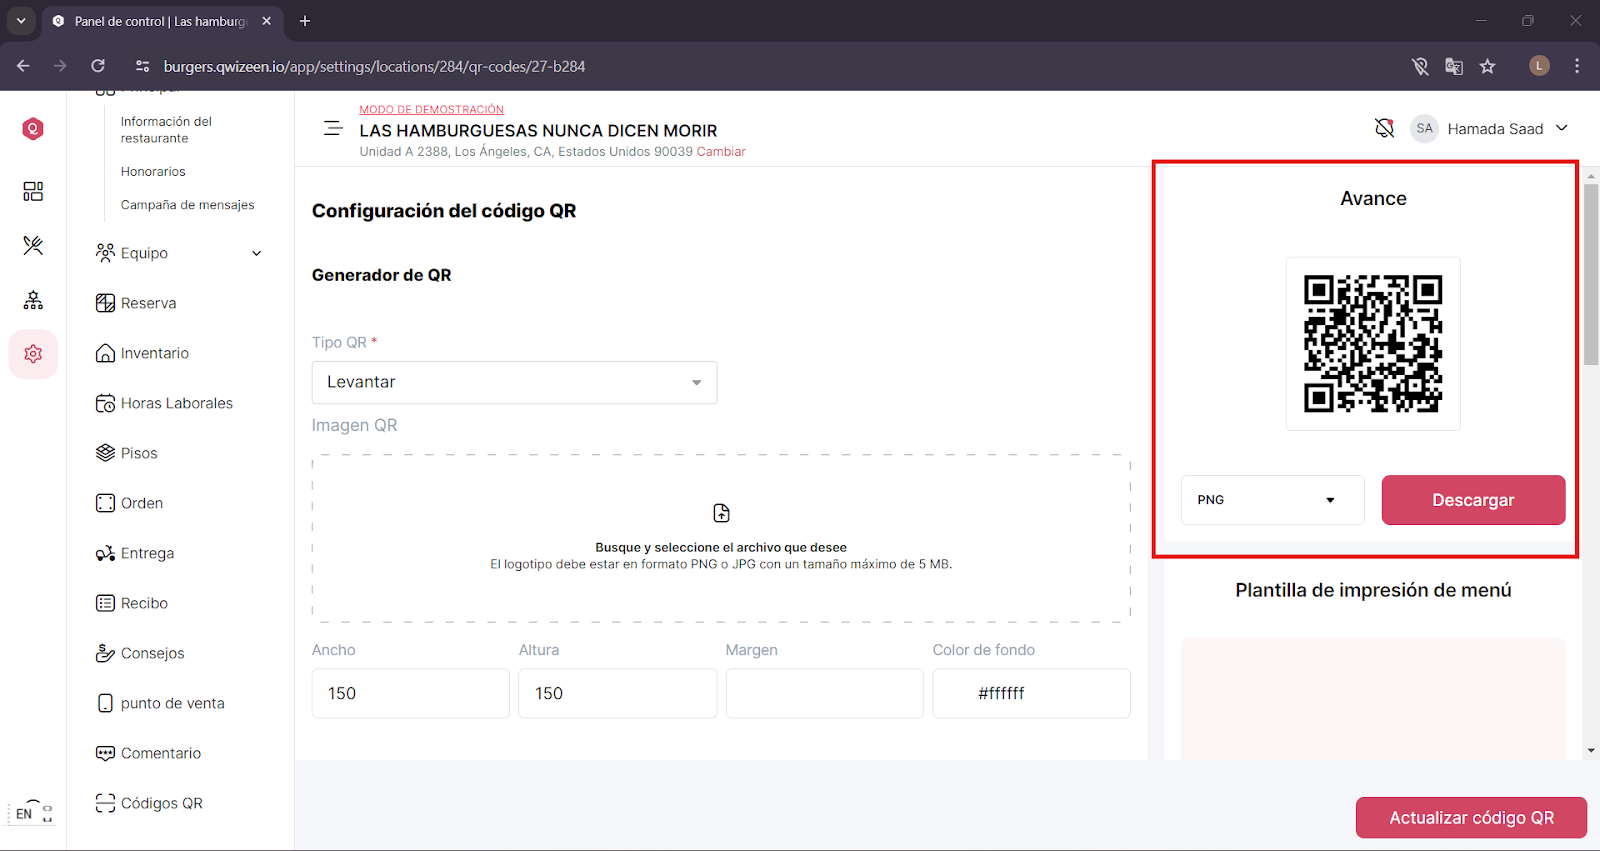Click the QR code preview image
The height and width of the screenshot is (851, 1600).
[x=1373, y=344]
